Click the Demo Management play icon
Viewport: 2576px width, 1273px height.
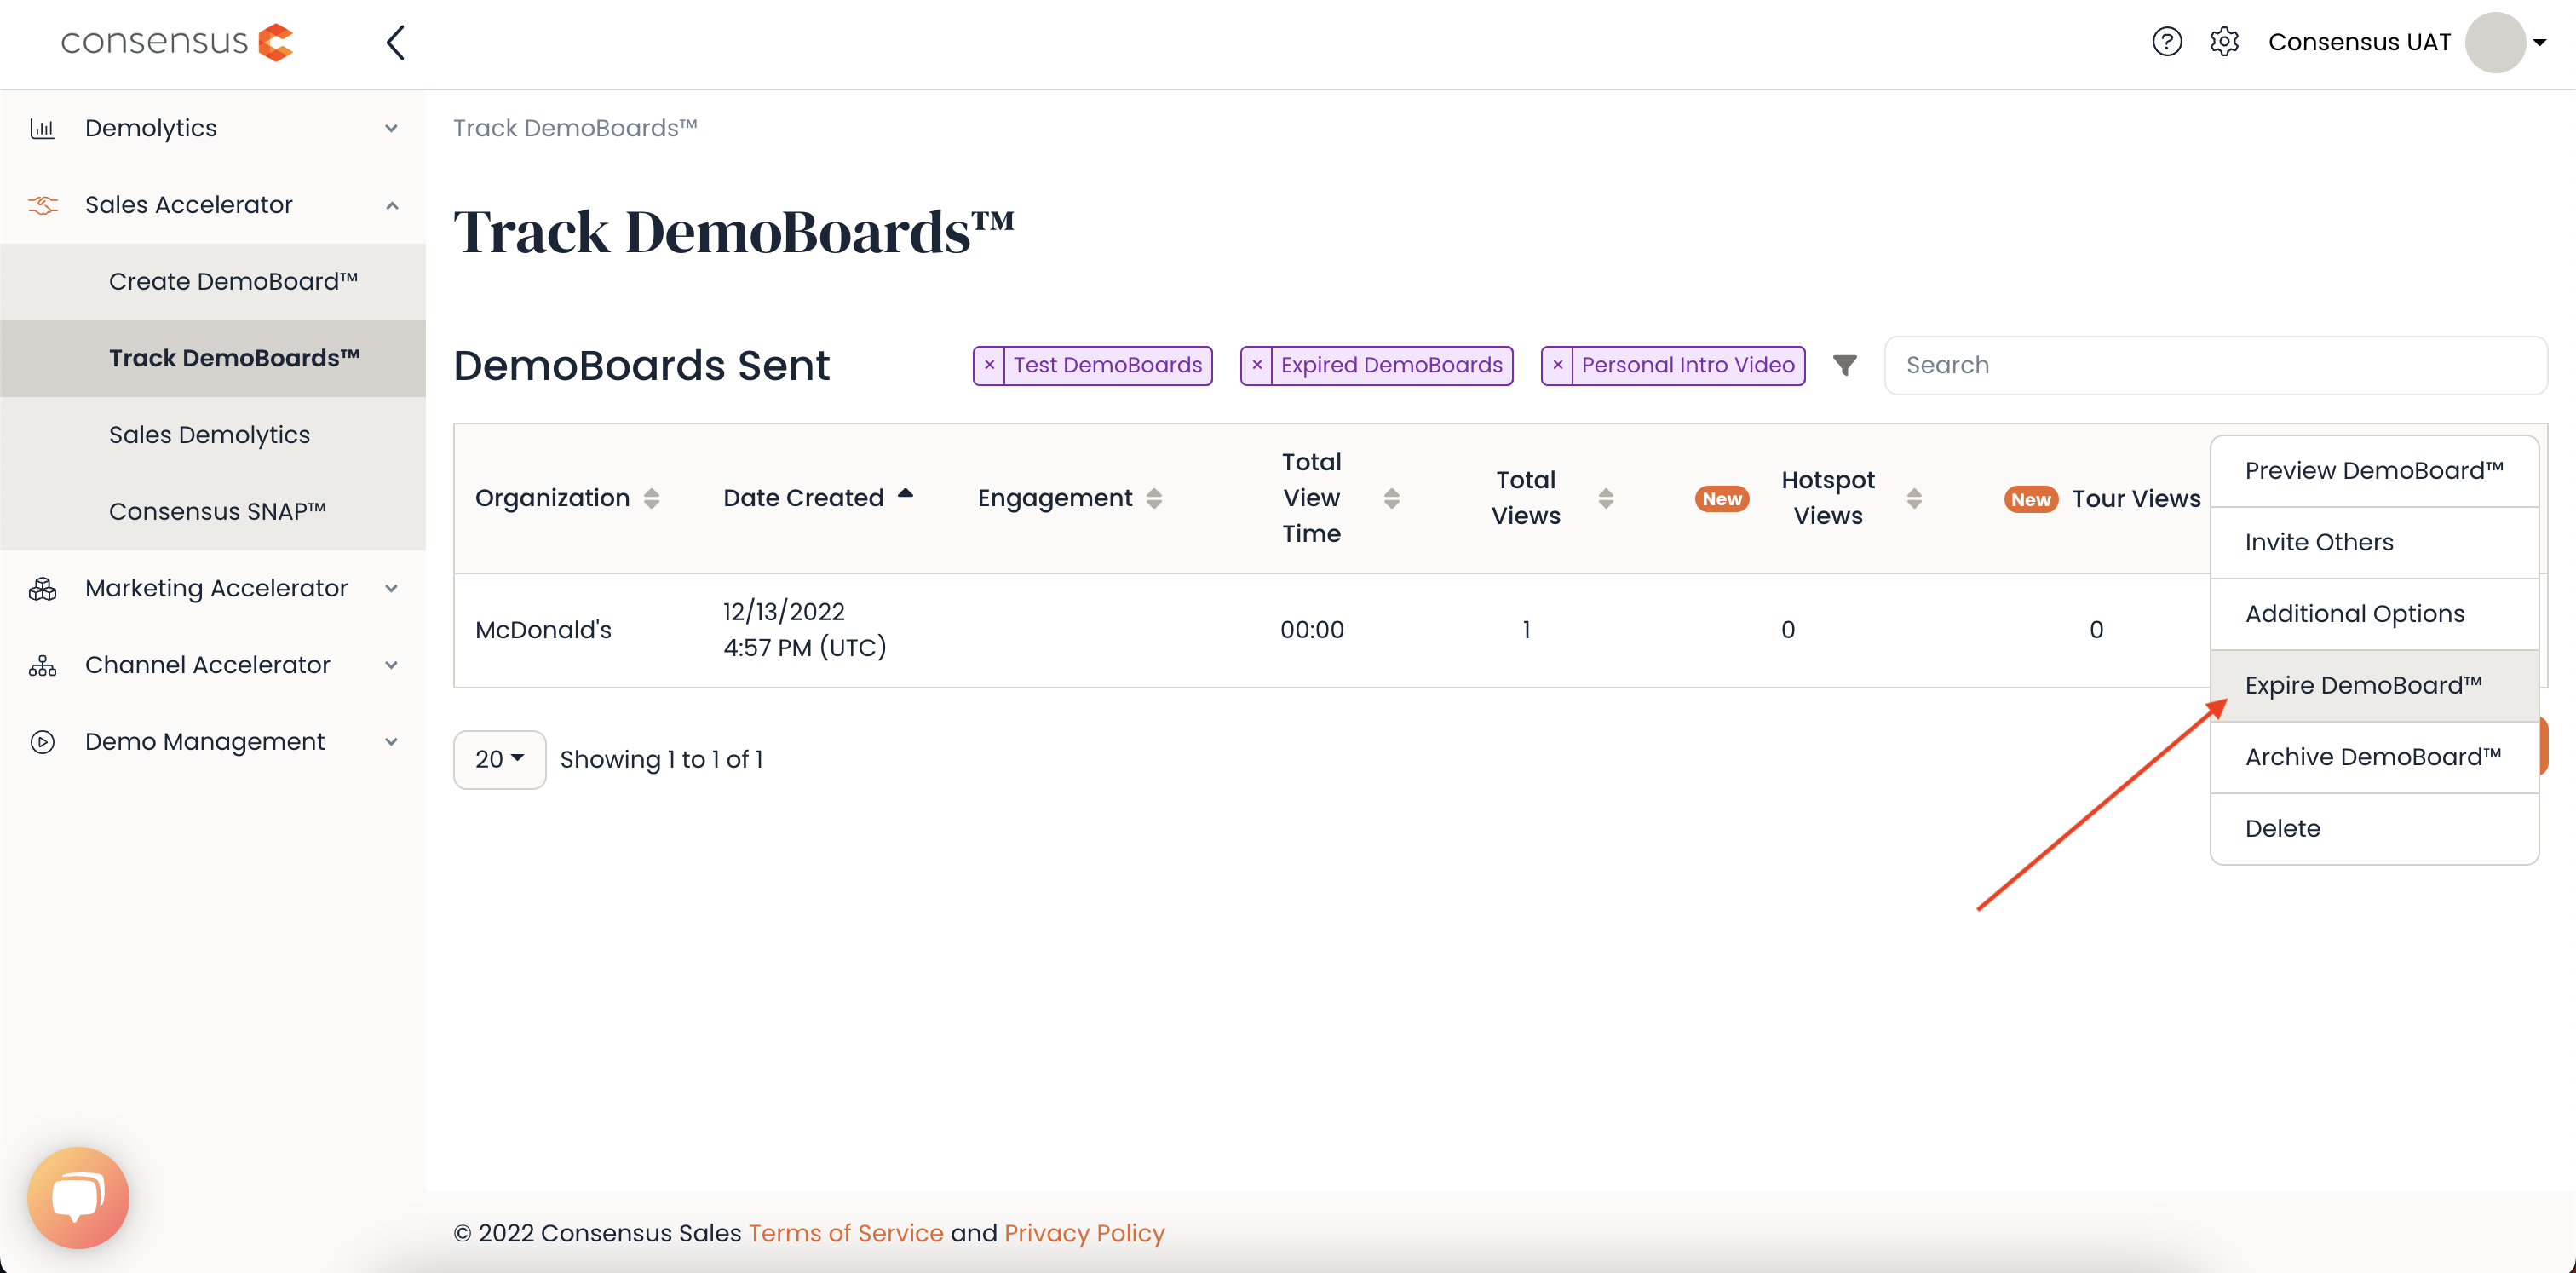coord(42,742)
